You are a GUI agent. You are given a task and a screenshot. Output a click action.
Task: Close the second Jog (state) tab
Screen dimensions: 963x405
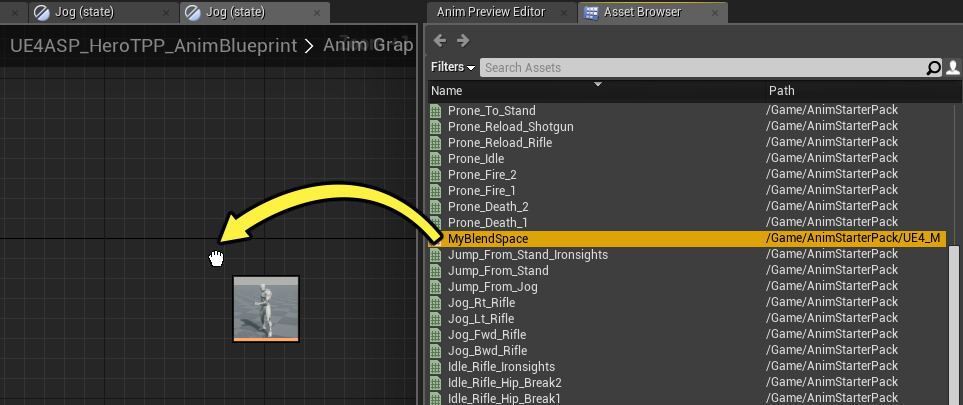tap(318, 13)
